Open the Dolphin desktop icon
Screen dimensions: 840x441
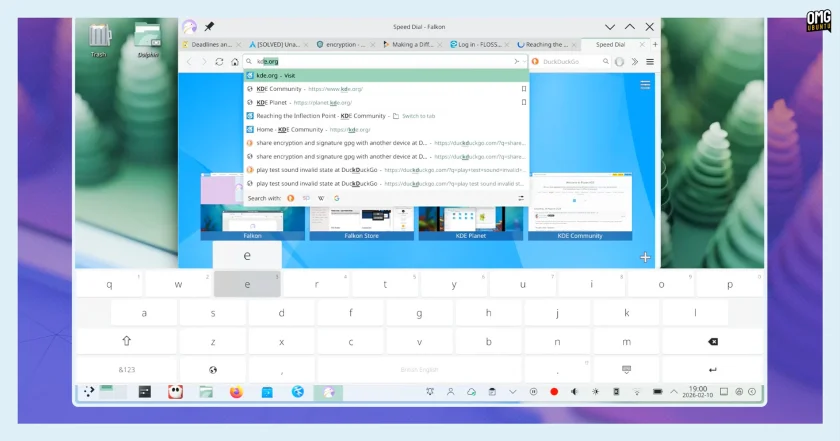148,40
